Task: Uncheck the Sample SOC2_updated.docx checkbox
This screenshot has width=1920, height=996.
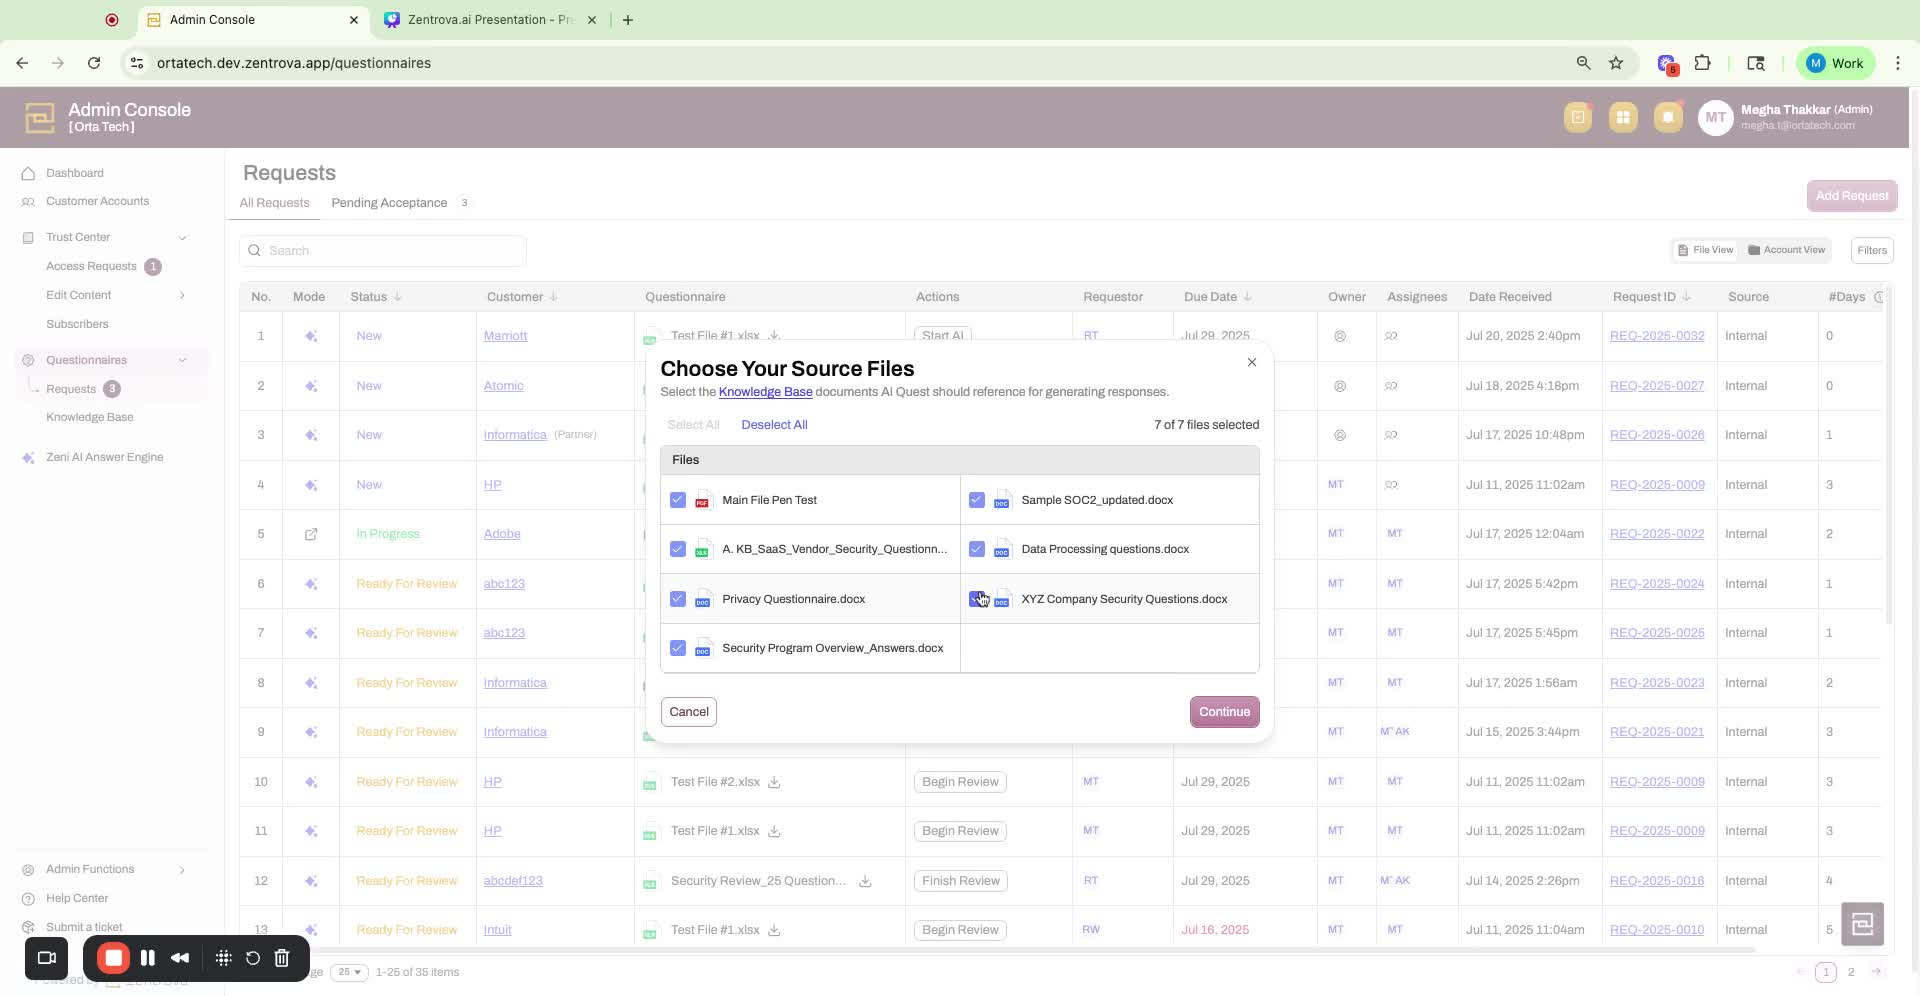Action: click(x=977, y=500)
